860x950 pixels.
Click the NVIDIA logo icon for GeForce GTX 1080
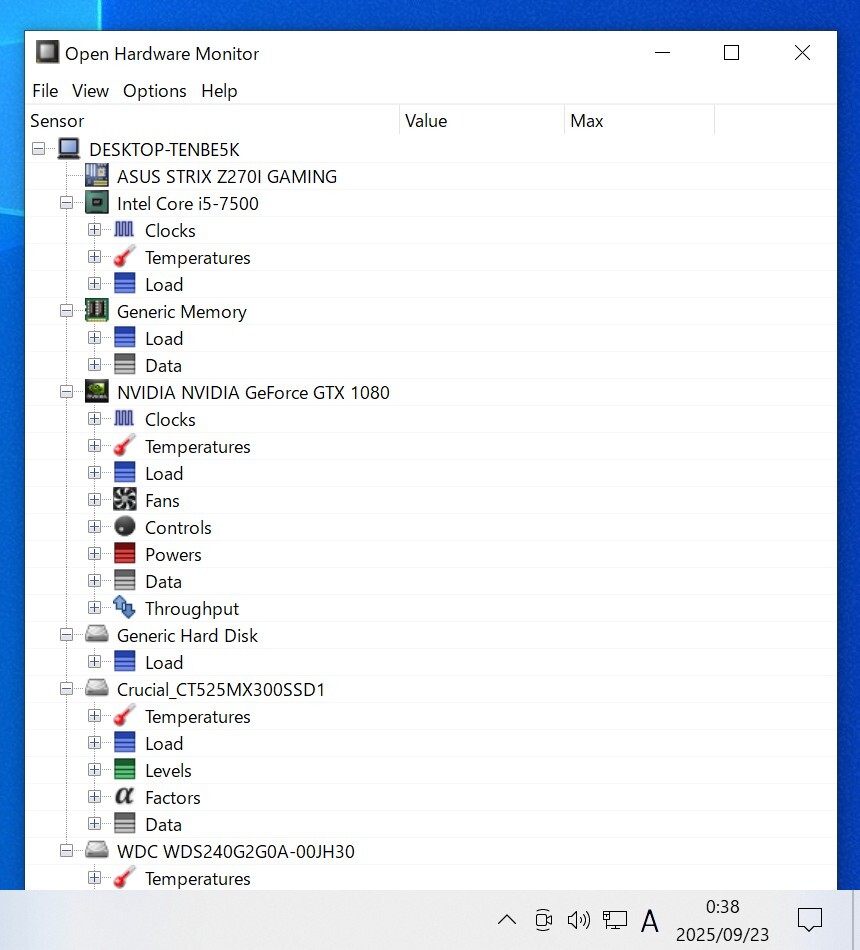coord(97,392)
